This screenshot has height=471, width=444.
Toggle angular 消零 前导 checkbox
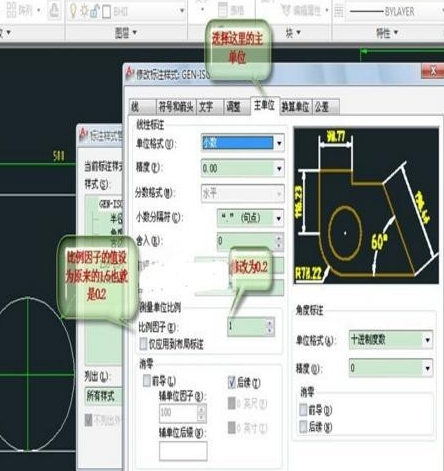tap(303, 410)
